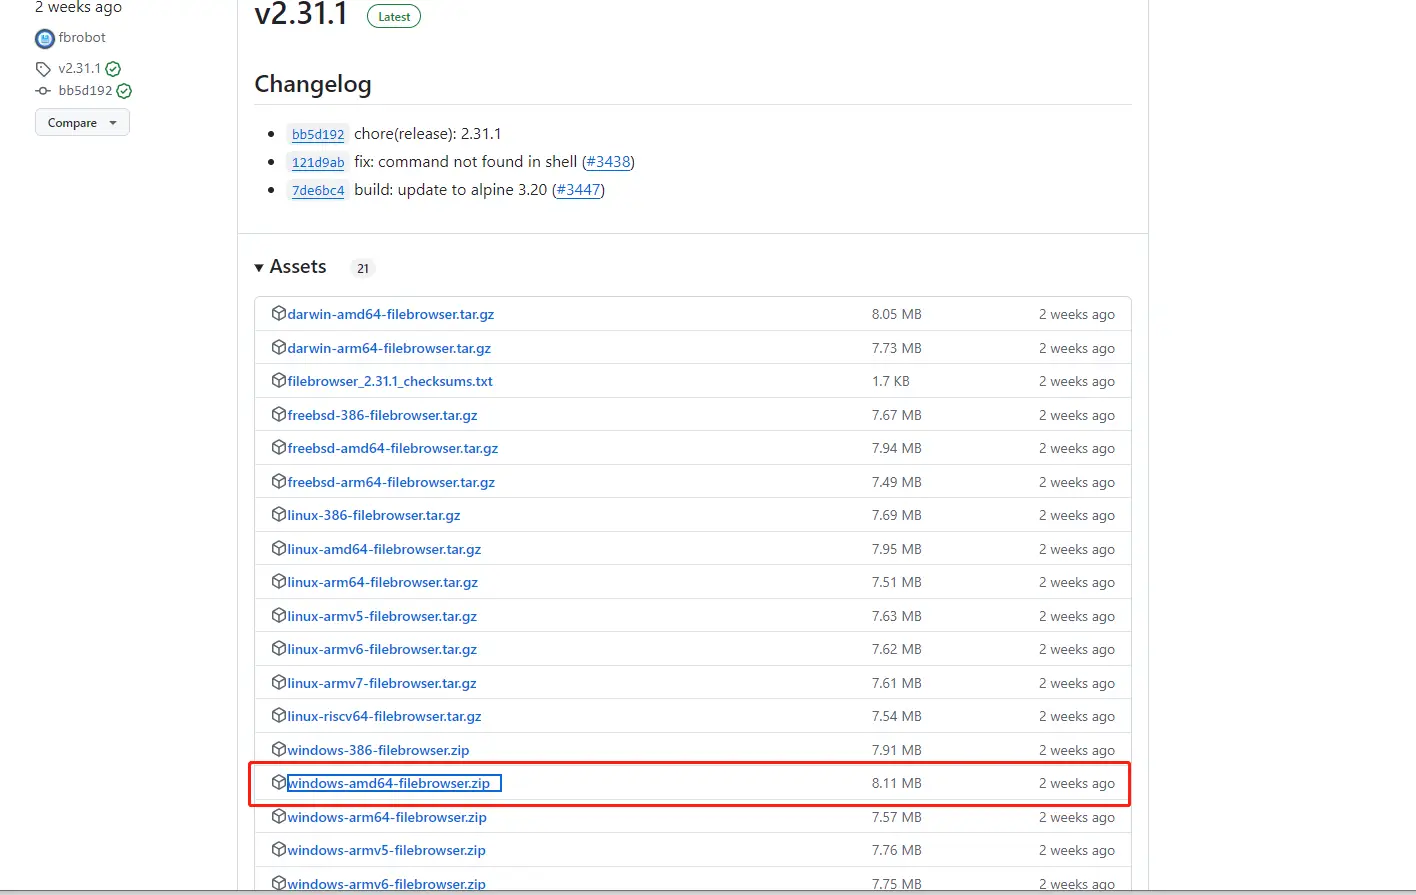
Task: Click the tag icon next to v2.31.1
Action: (41, 68)
